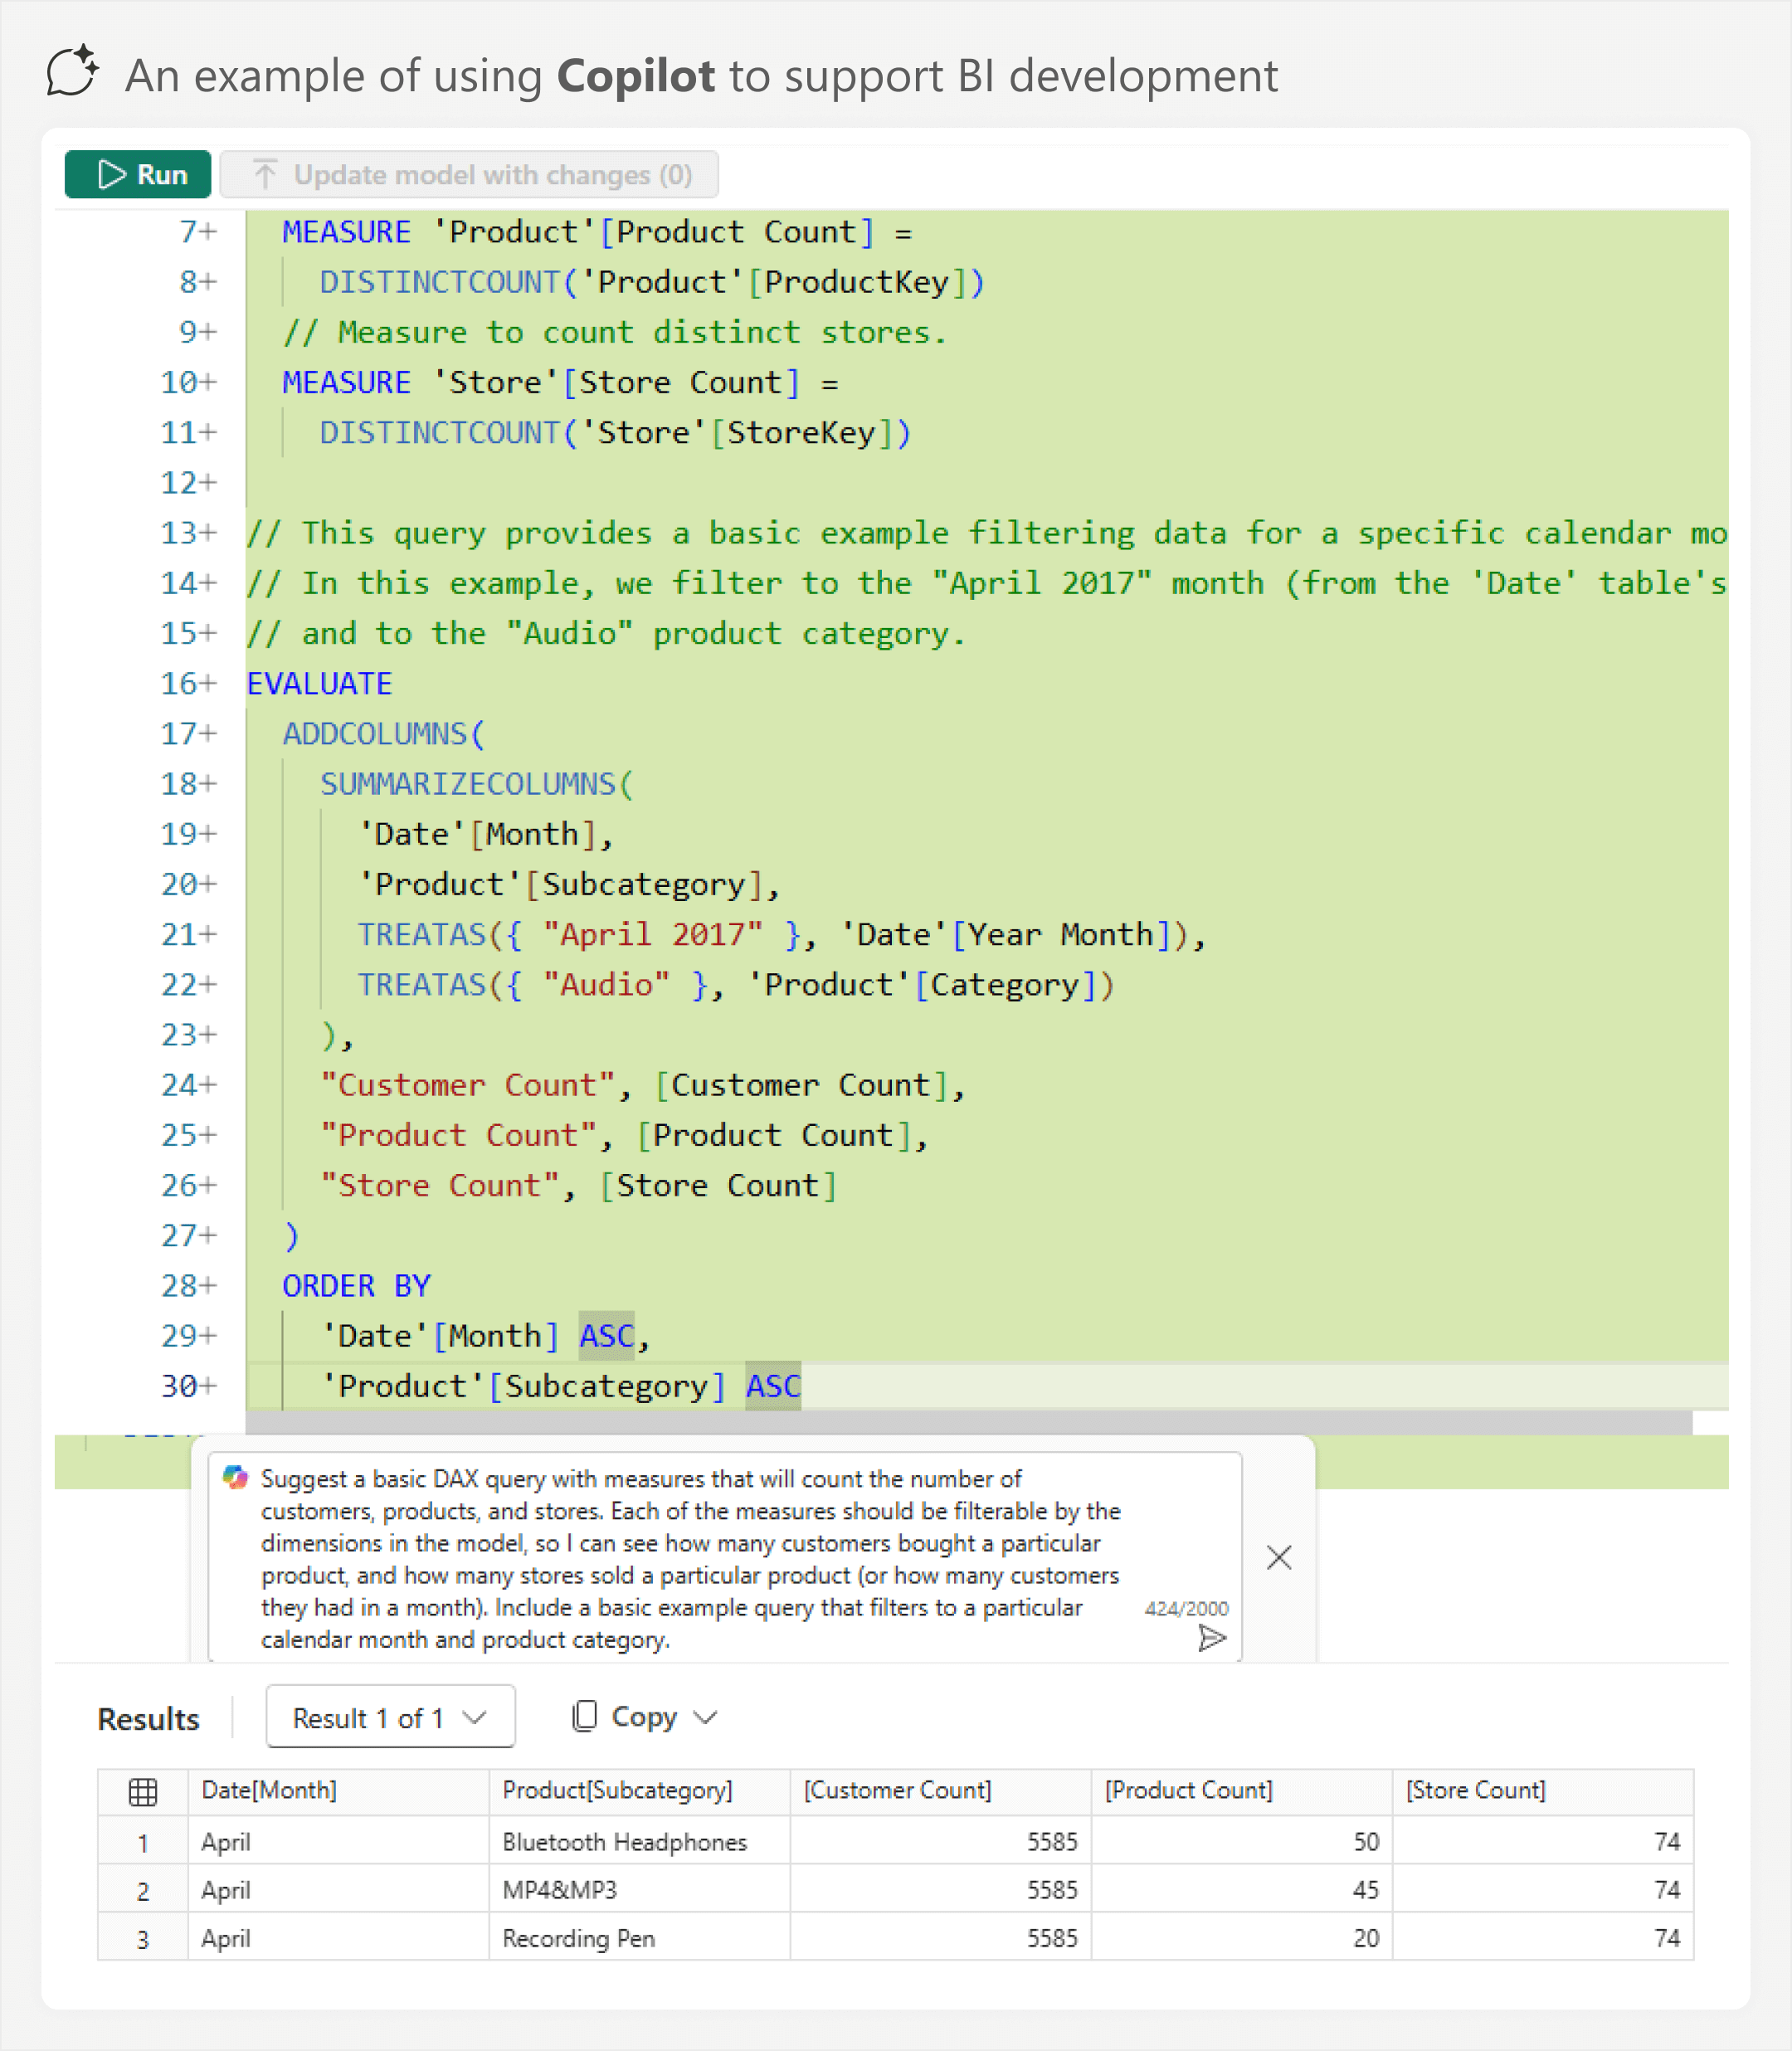1792x2051 pixels.
Task: Click the [Customer Count] column header
Action: (x=940, y=1791)
